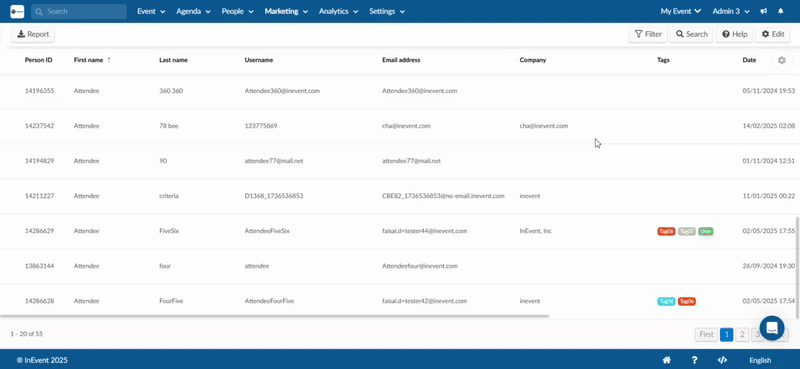The height and width of the screenshot is (369, 800).
Task: Change language from English in footer
Action: click(760, 360)
